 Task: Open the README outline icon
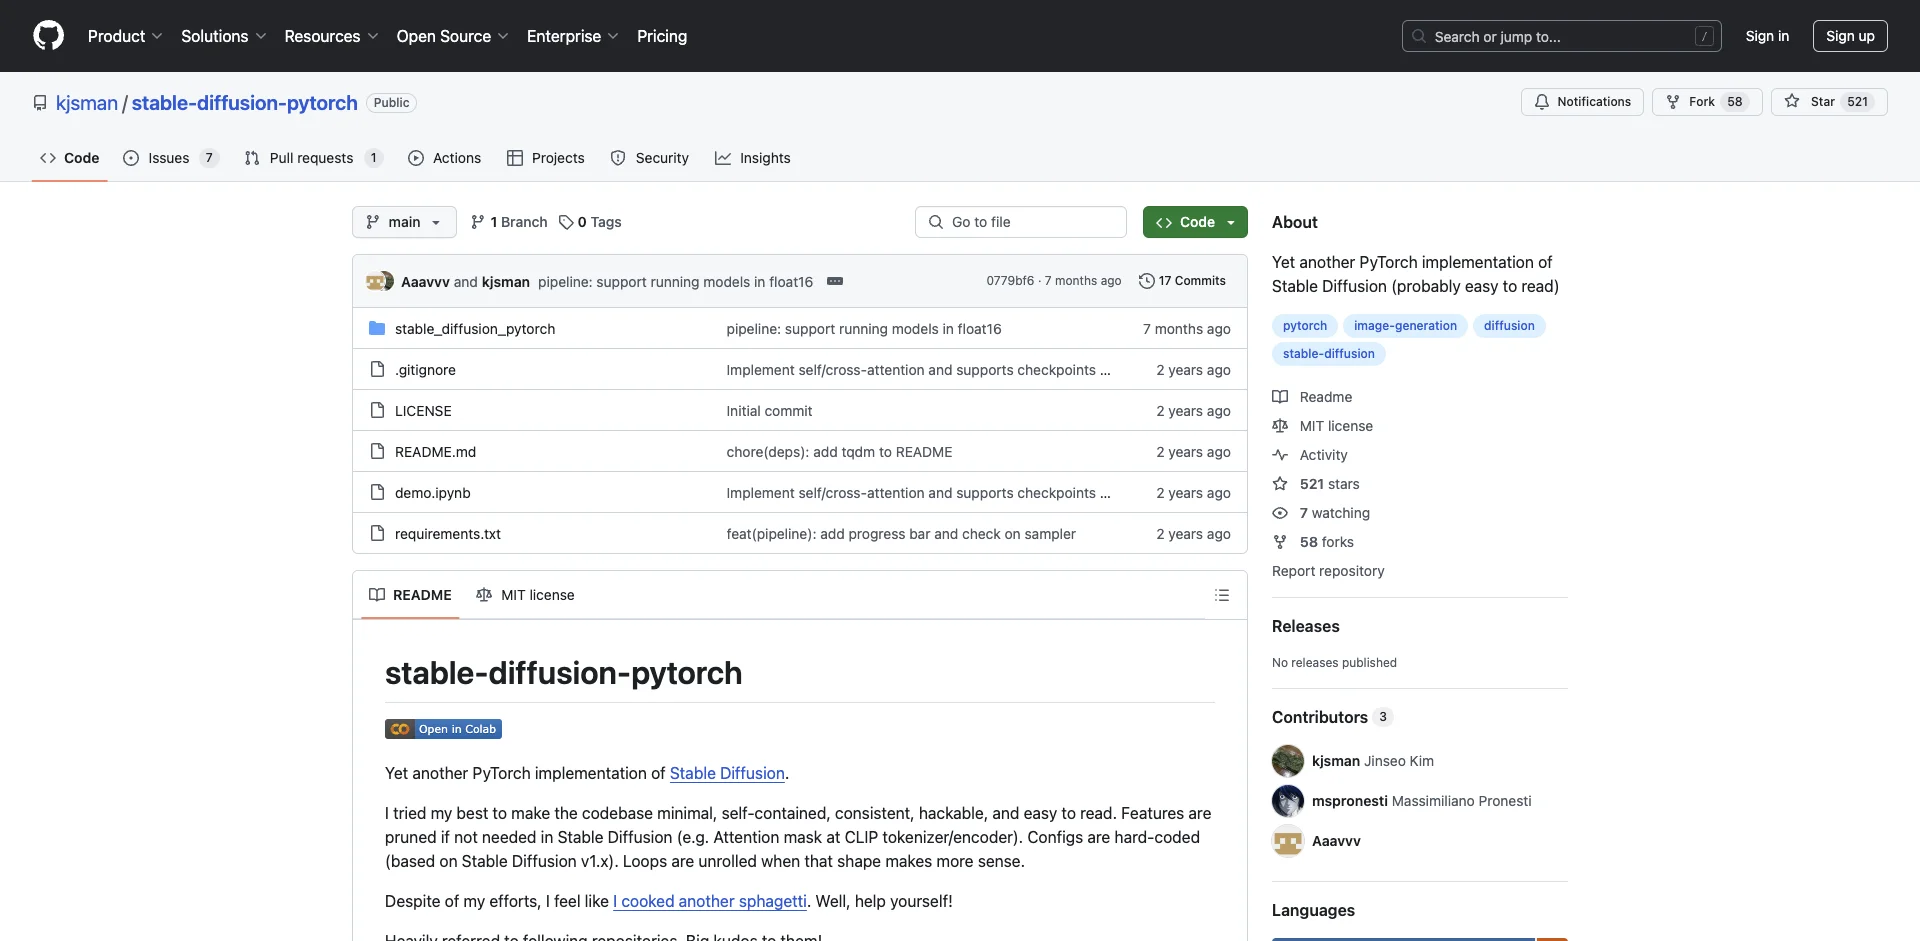tap(1221, 595)
